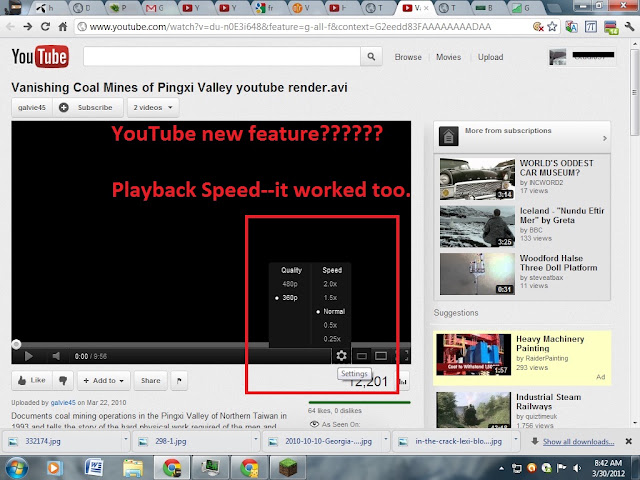Open galvie45 channel button

[x=32, y=107]
